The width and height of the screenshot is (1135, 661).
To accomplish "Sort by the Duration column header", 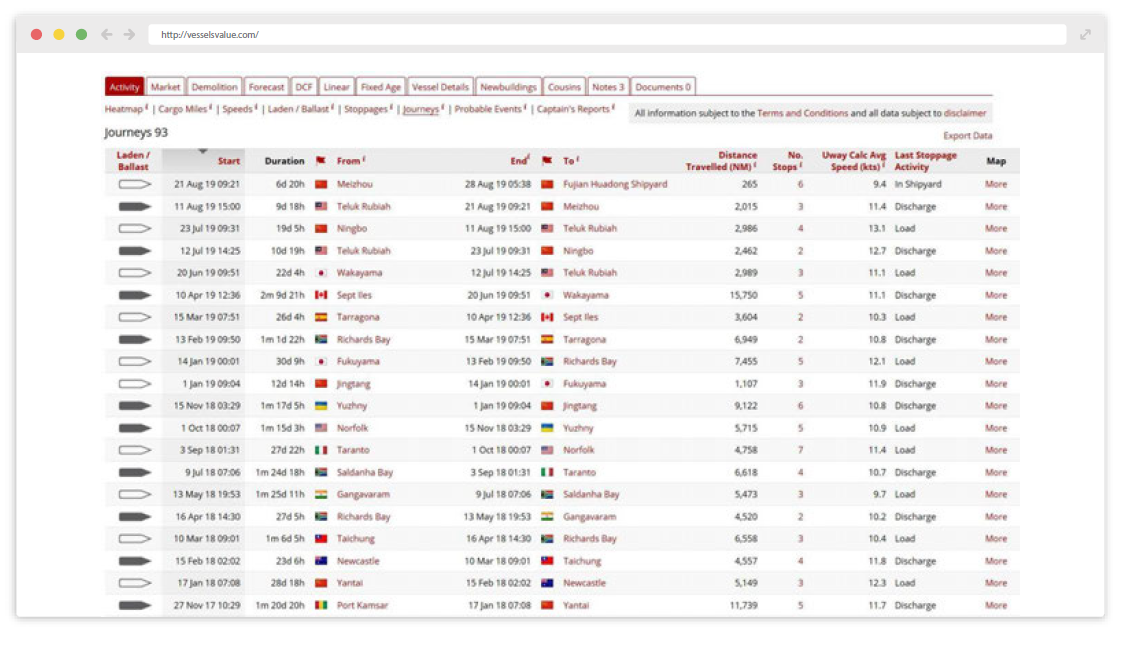I will point(284,161).
